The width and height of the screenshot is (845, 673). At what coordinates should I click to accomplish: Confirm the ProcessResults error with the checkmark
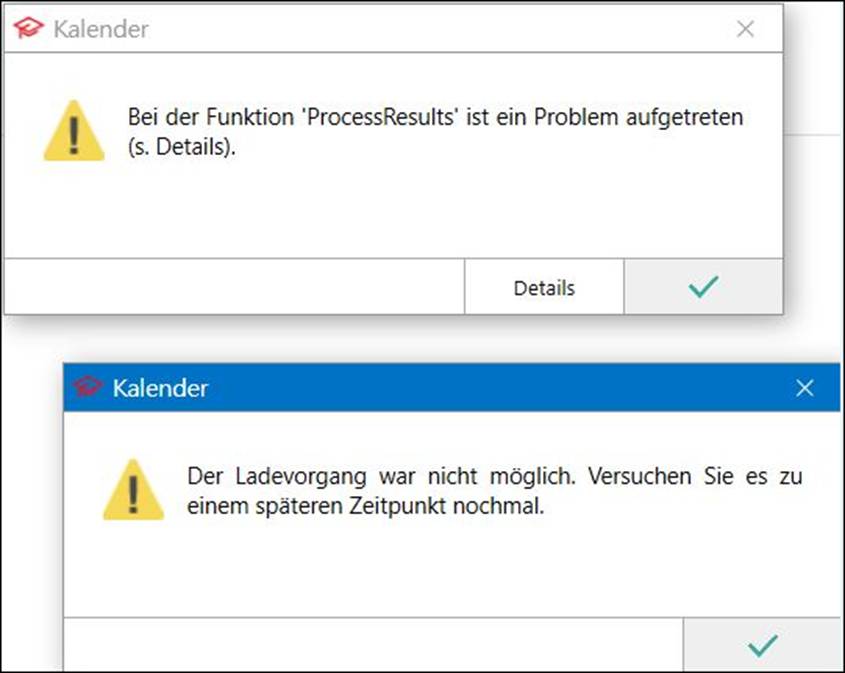pyautogui.click(x=703, y=287)
